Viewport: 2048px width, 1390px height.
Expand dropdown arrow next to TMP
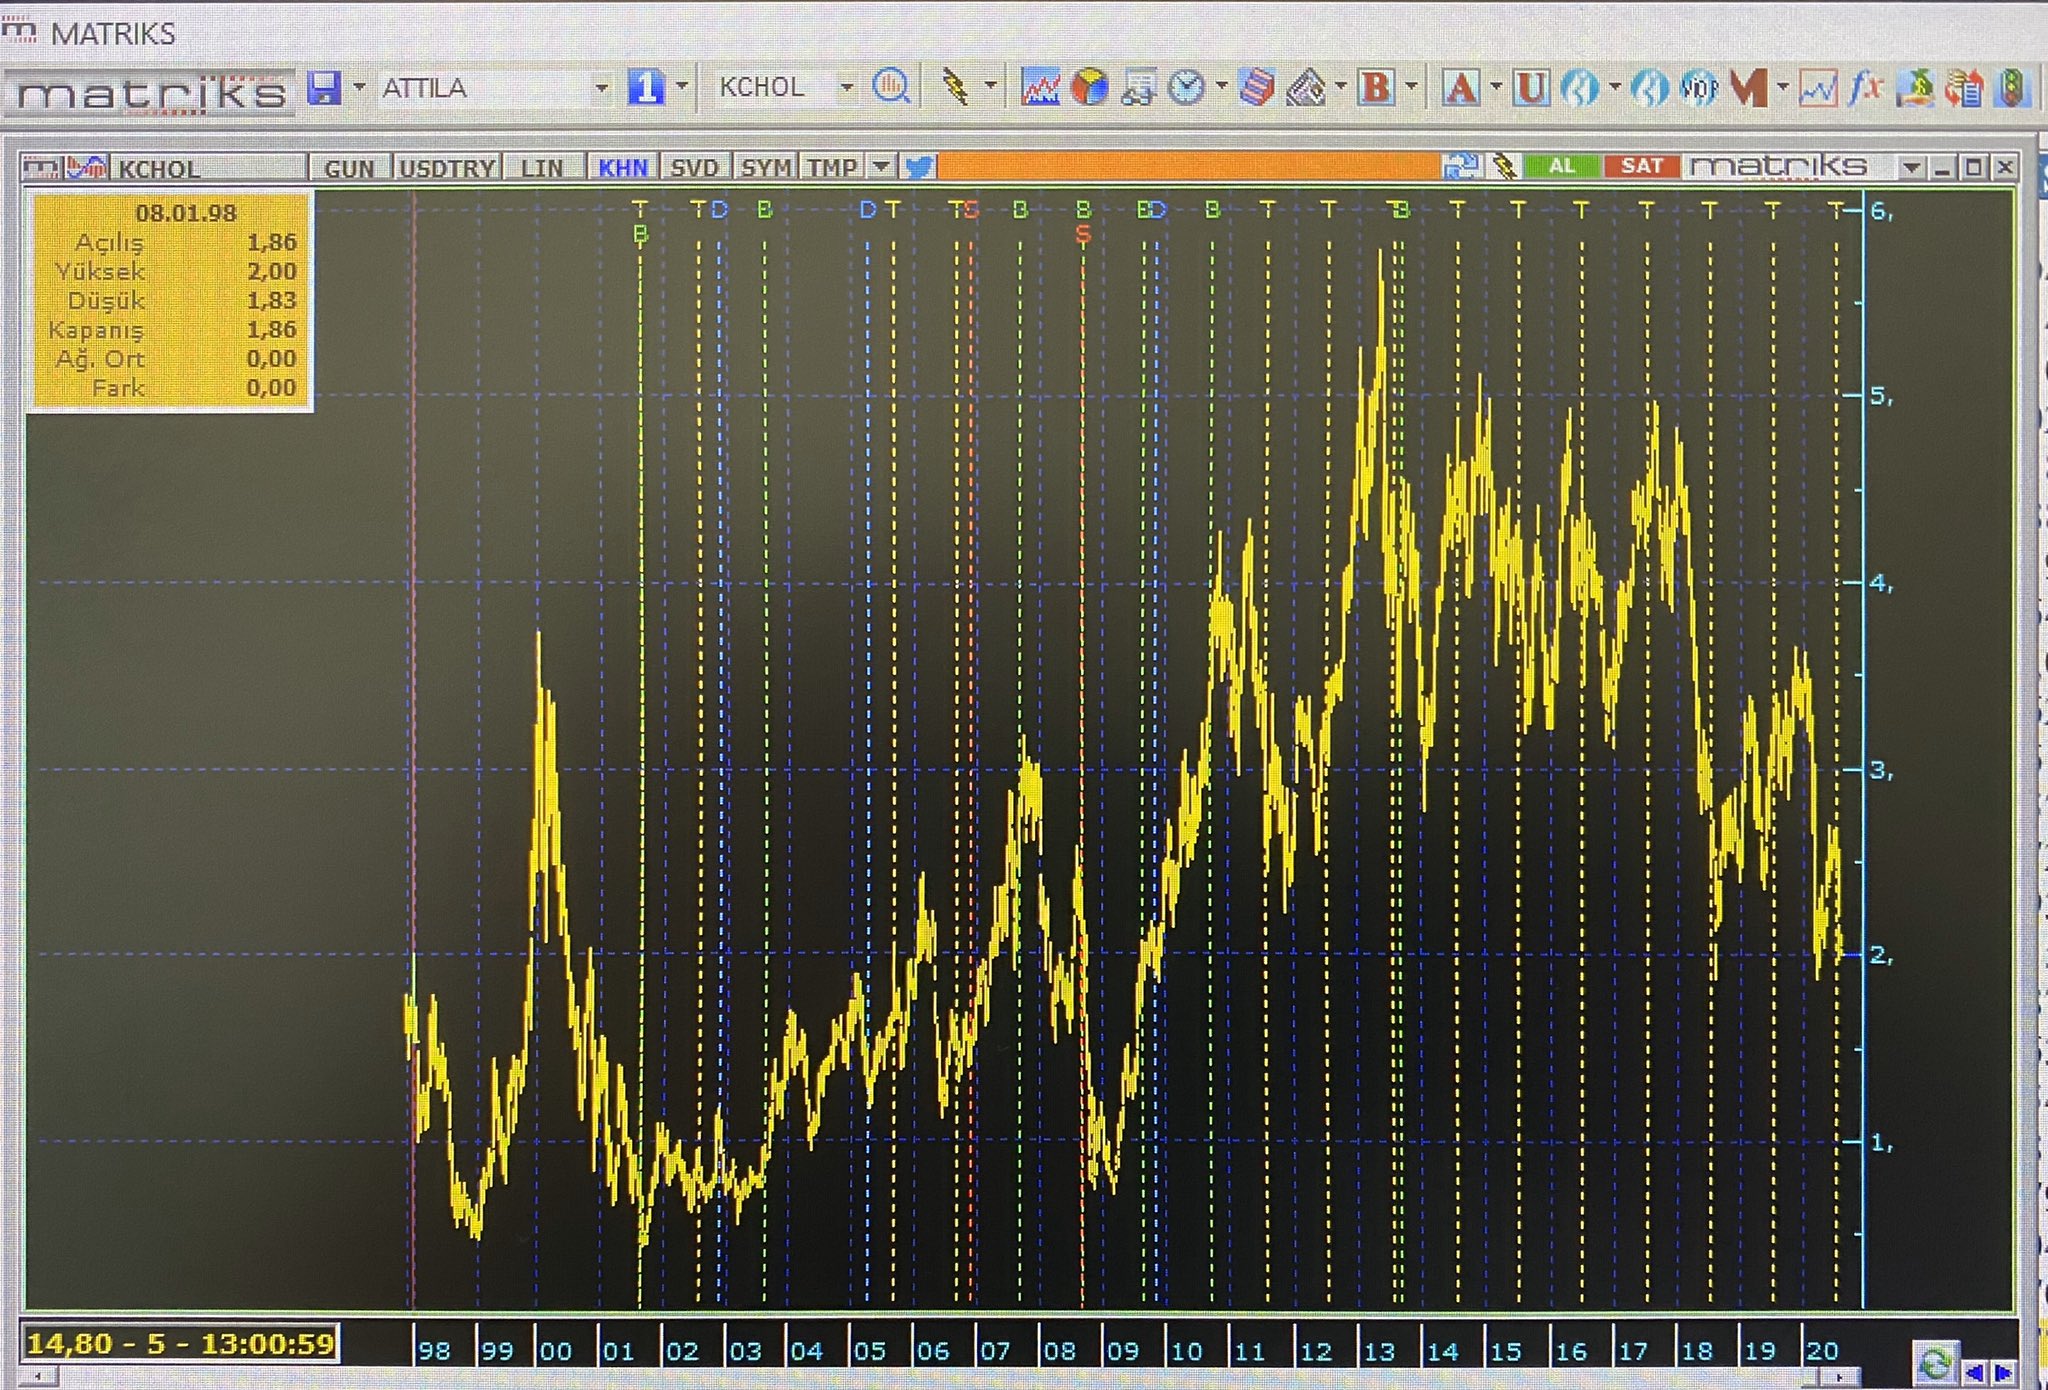coord(881,167)
